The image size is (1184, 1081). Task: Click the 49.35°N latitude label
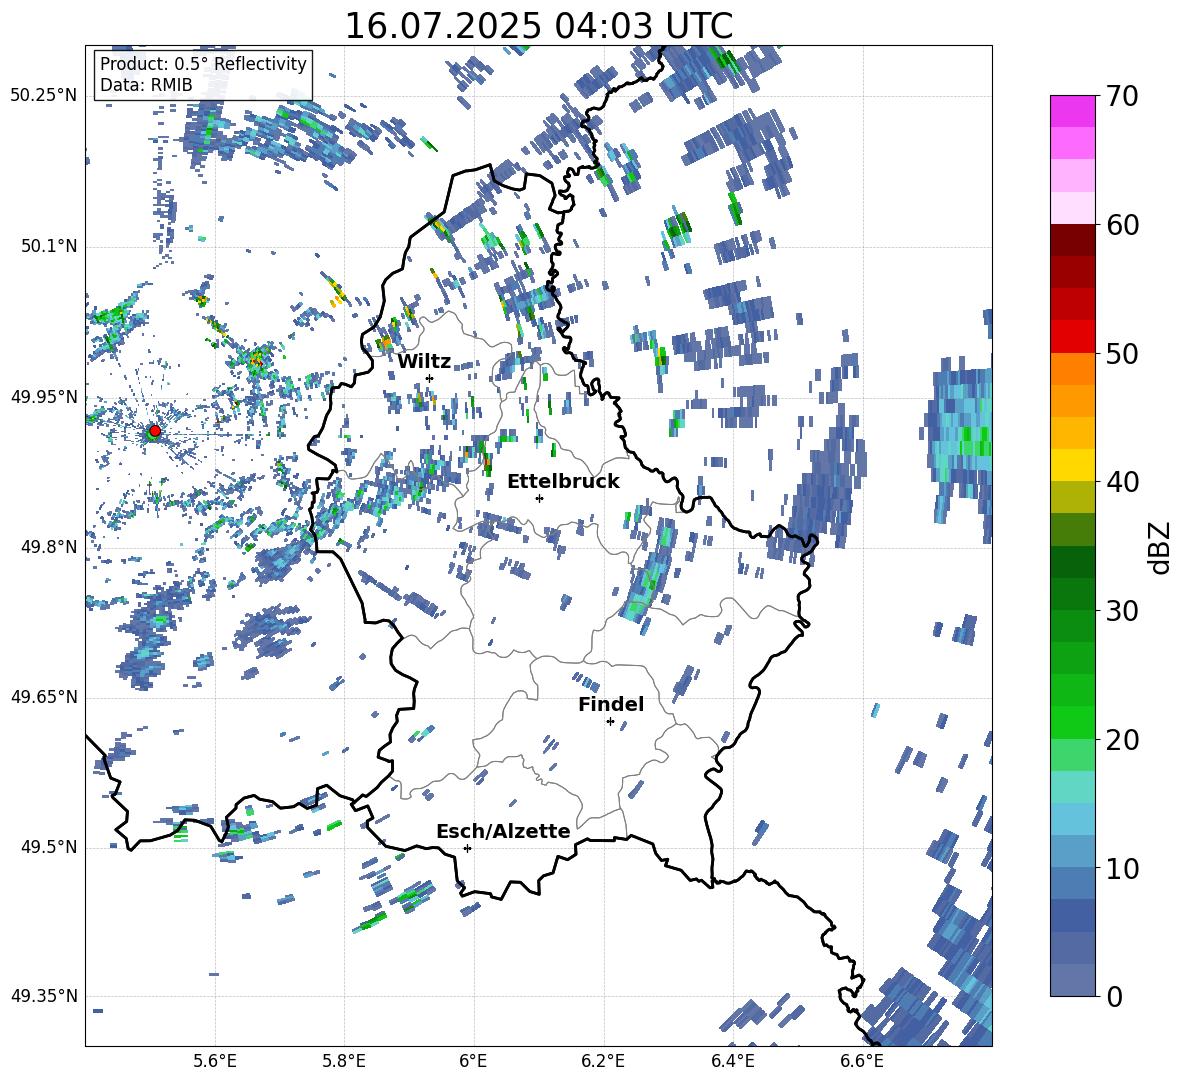click(x=44, y=996)
